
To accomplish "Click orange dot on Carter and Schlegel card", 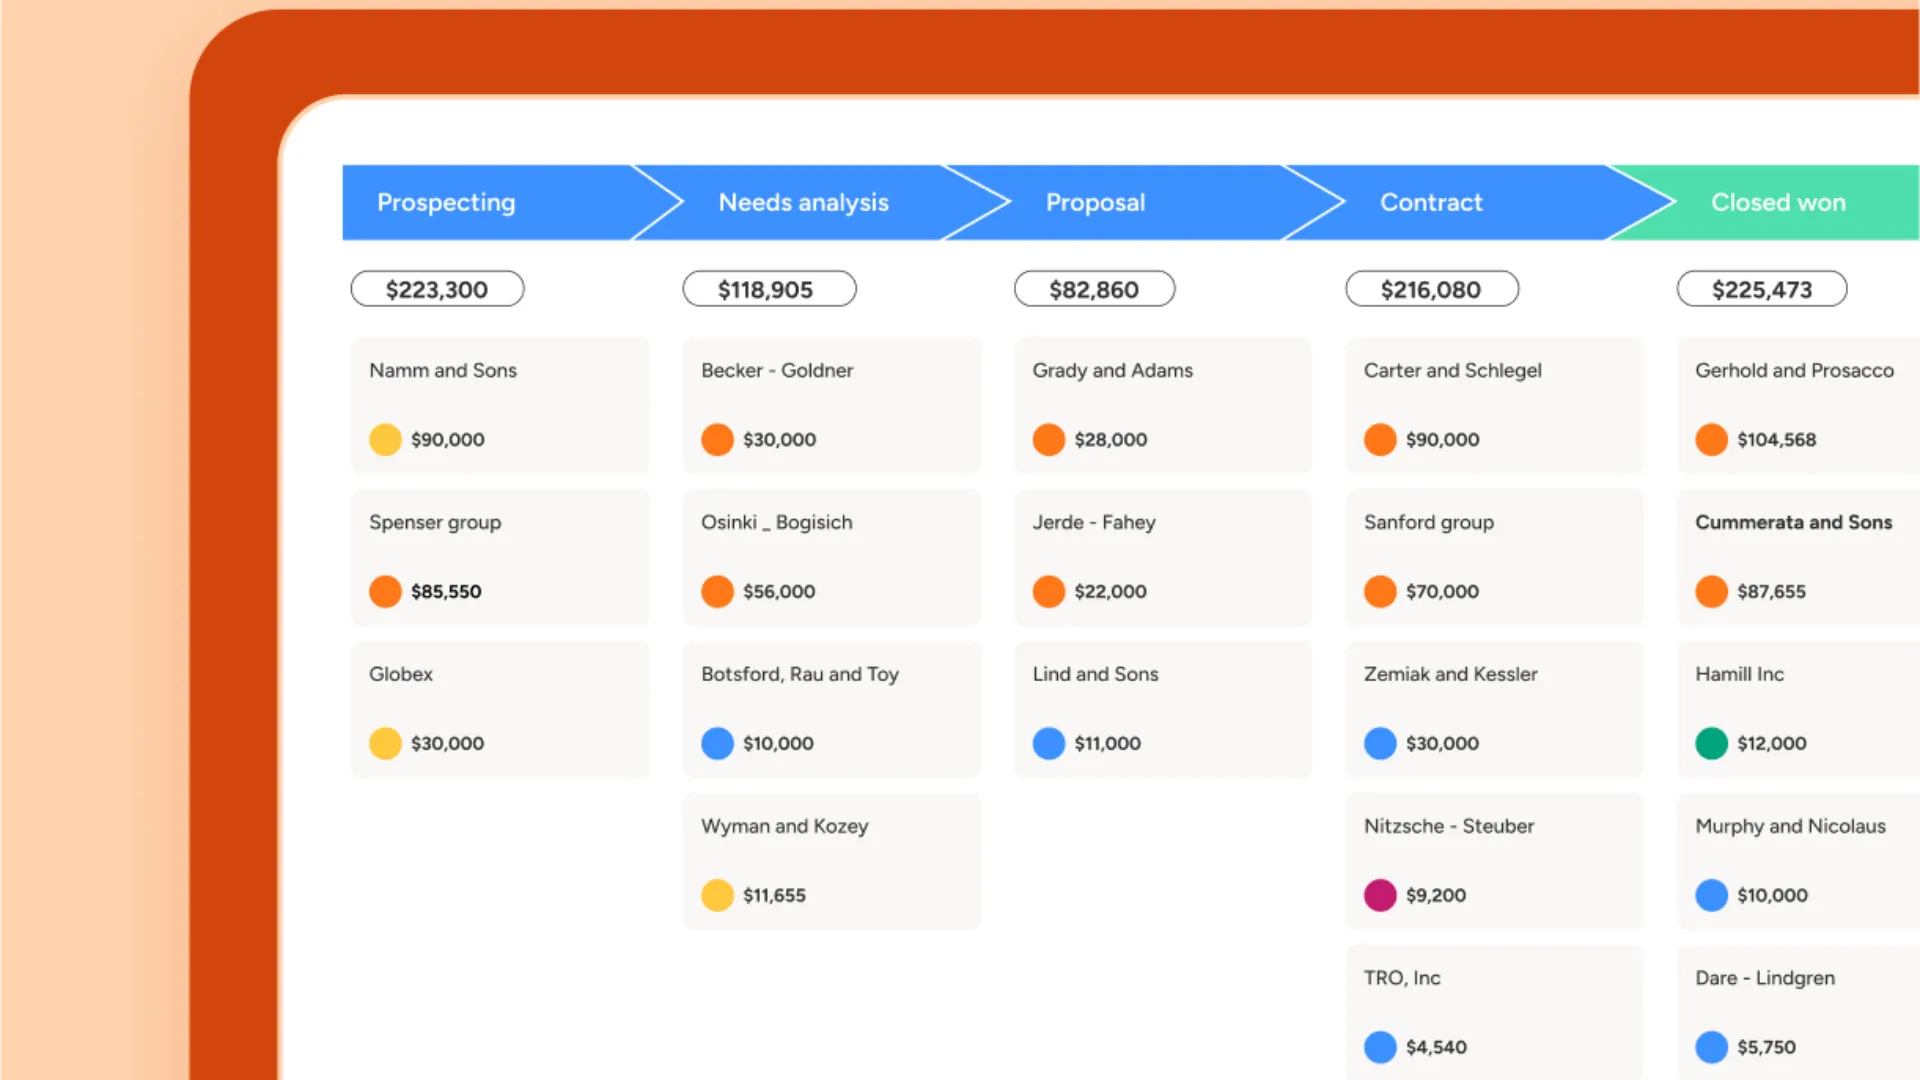I will (1380, 439).
